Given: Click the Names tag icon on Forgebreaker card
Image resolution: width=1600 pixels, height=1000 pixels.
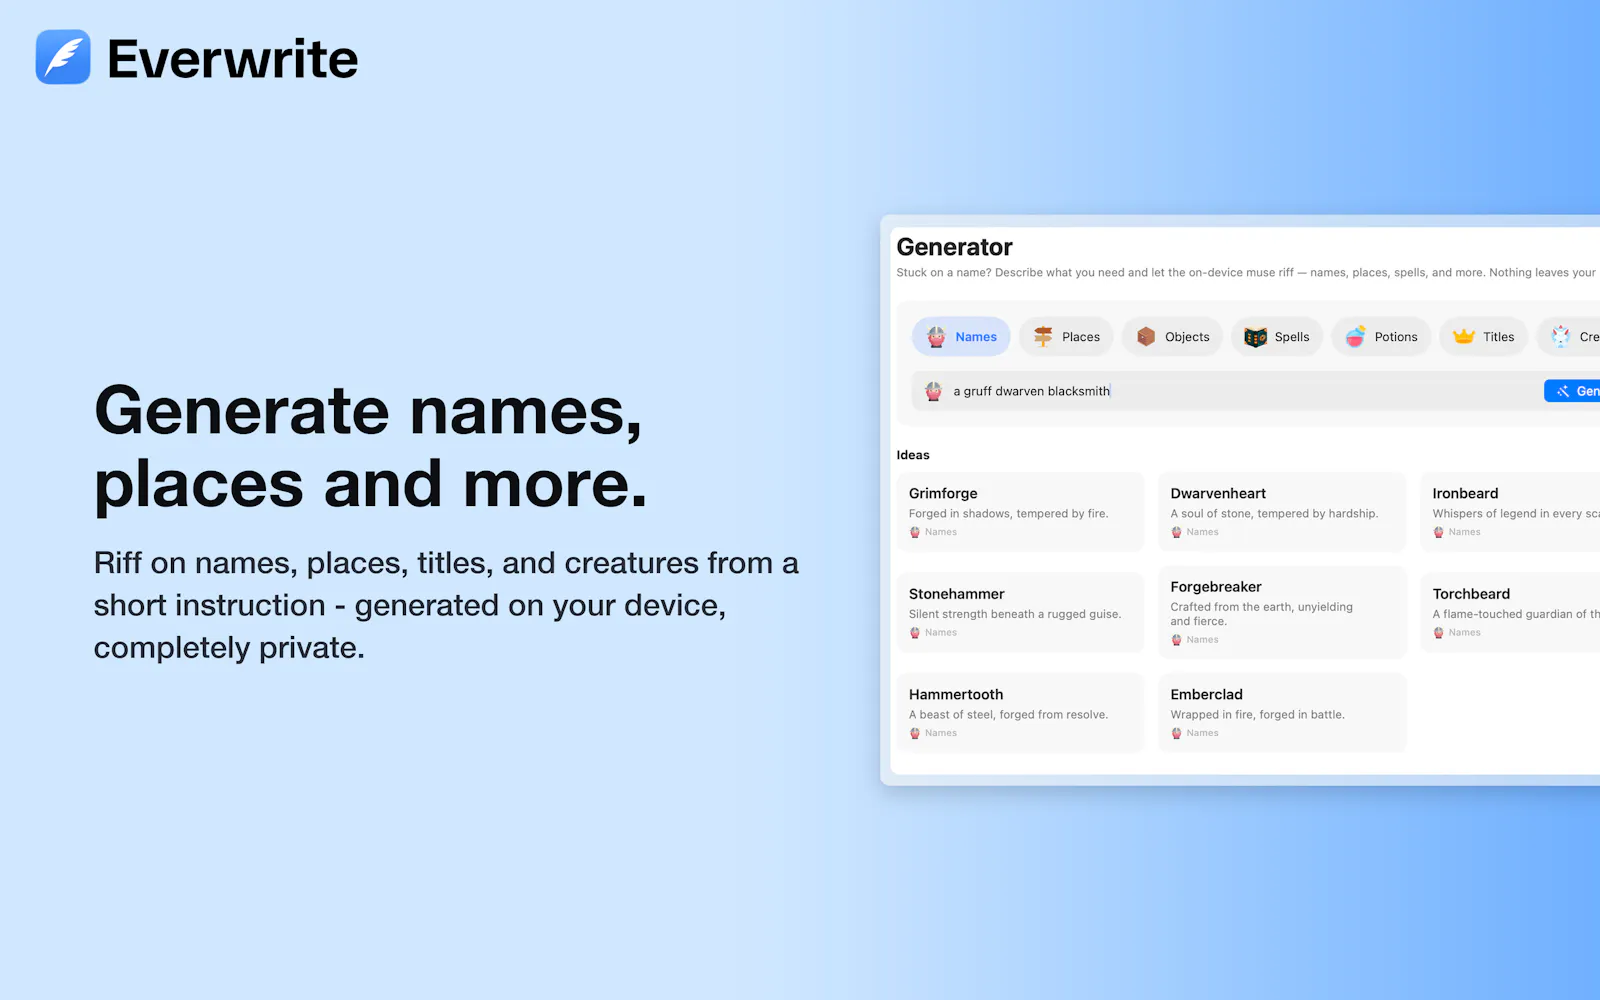Looking at the screenshot, I should 1177,640.
